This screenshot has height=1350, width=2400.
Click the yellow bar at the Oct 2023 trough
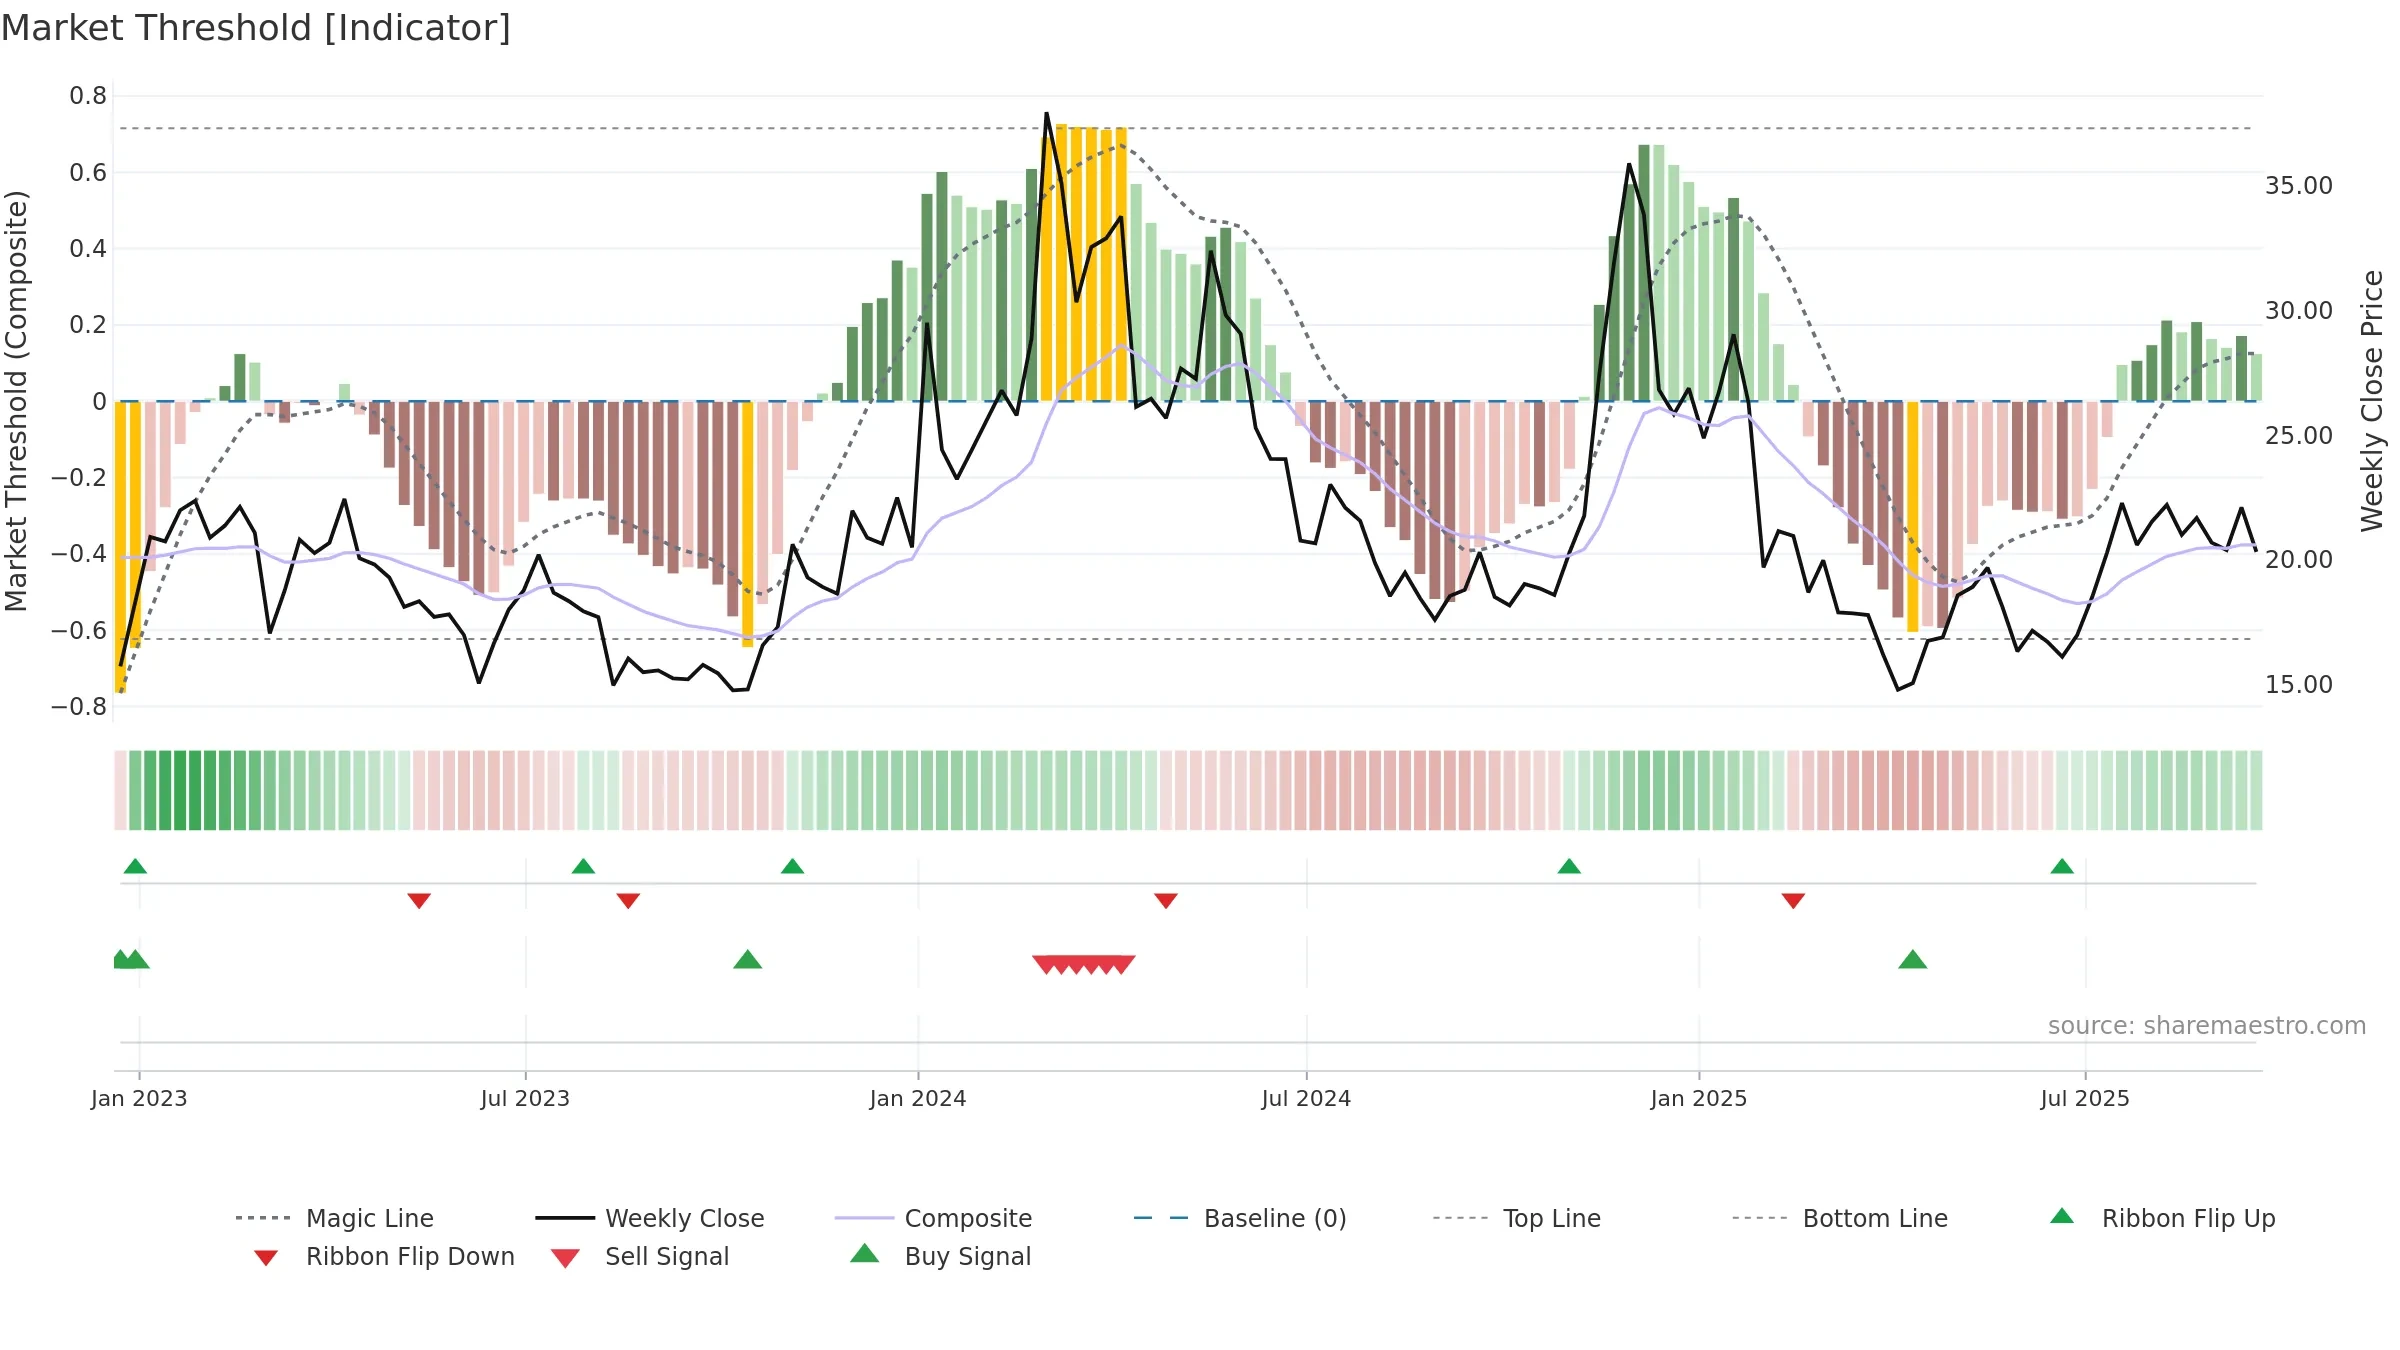click(748, 524)
